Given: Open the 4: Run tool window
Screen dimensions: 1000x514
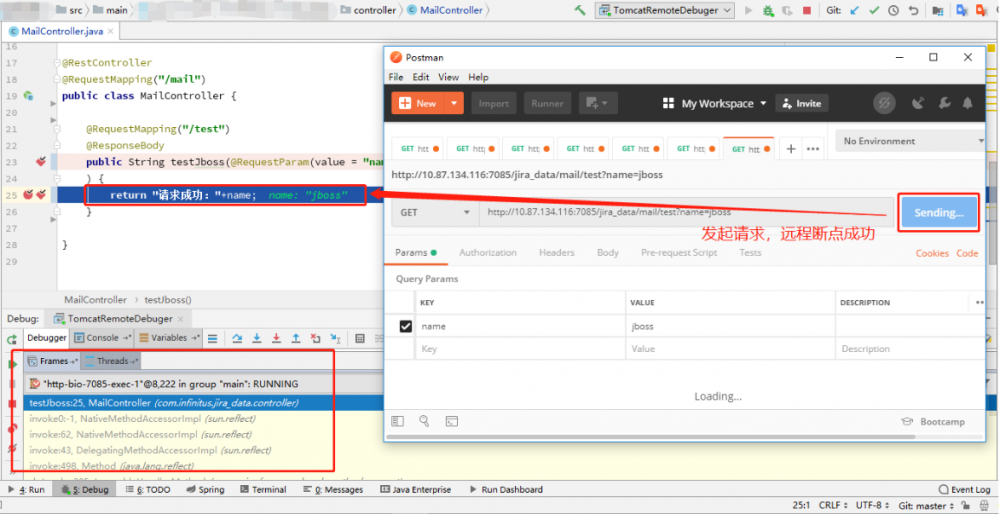Looking at the screenshot, I should tap(27, 490).
